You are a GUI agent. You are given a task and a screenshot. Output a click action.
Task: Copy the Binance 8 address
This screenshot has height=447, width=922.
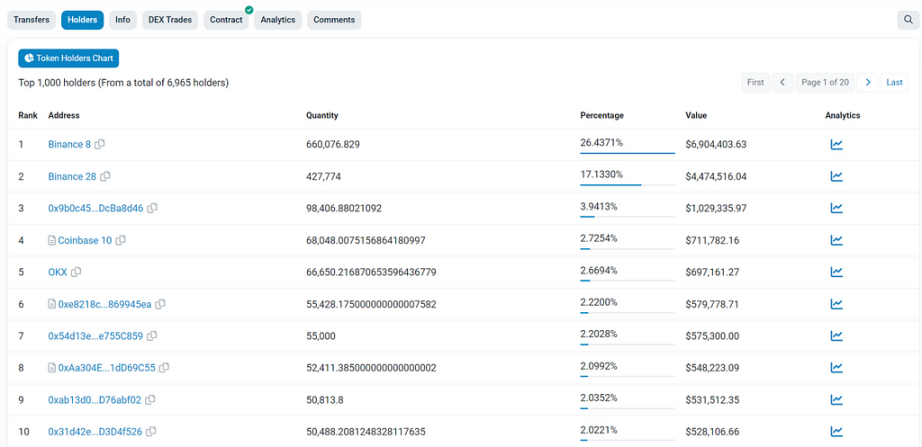100,144
